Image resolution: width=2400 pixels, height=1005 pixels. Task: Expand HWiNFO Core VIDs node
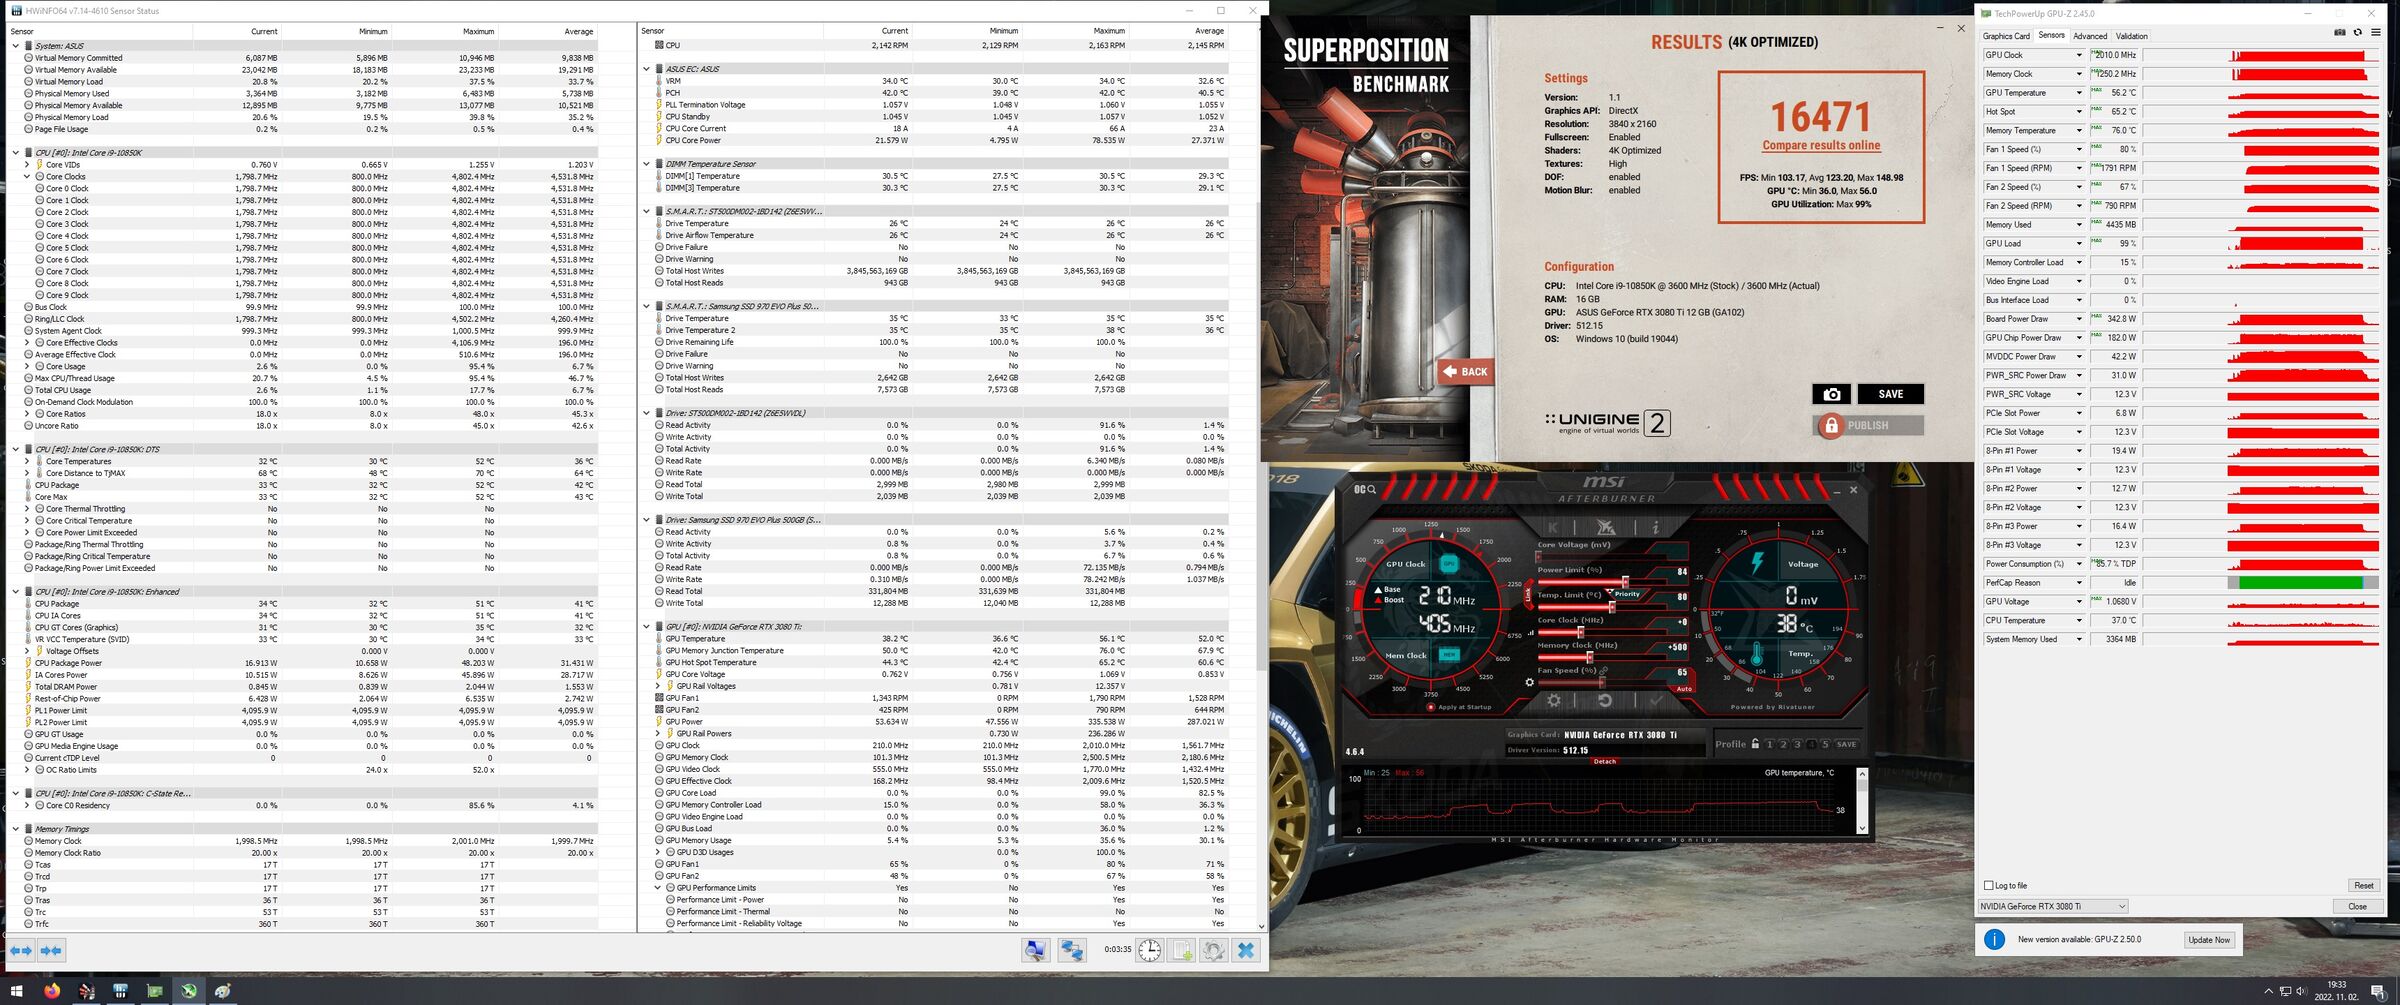[27, 165]
